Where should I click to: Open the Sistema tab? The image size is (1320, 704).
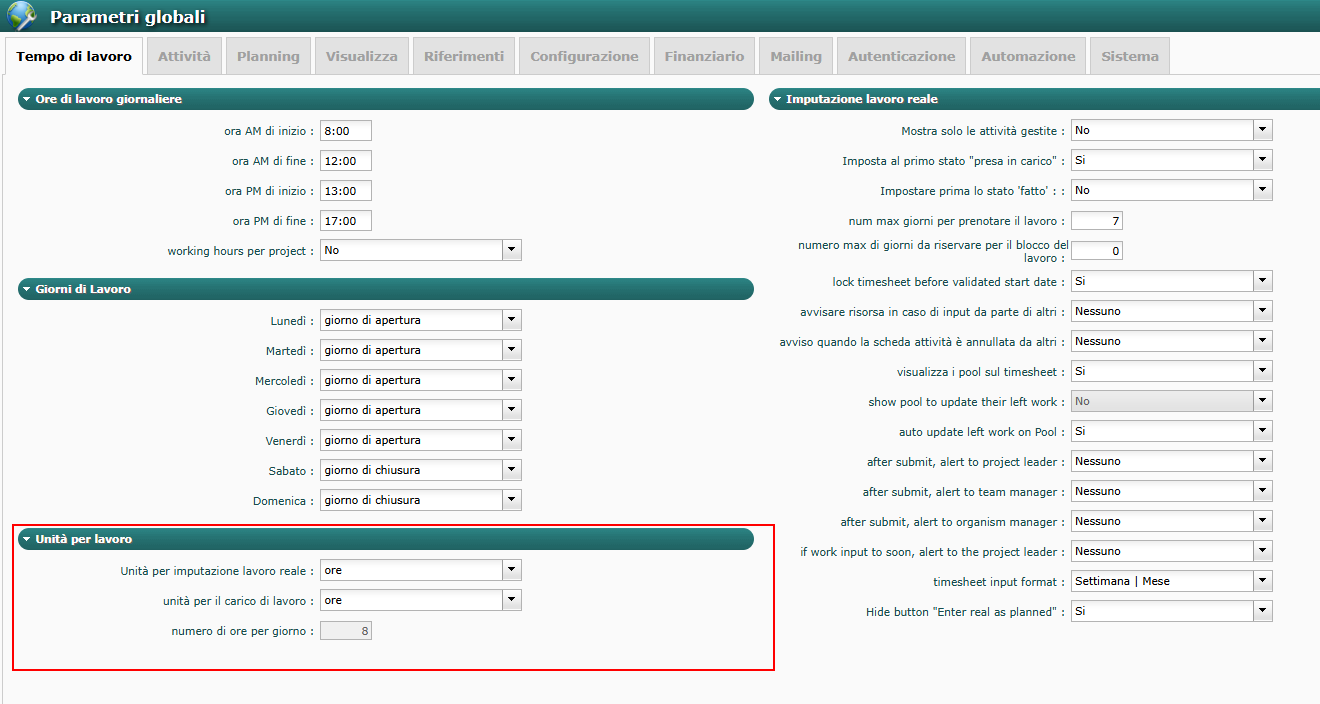click(x=1129, y=57)
